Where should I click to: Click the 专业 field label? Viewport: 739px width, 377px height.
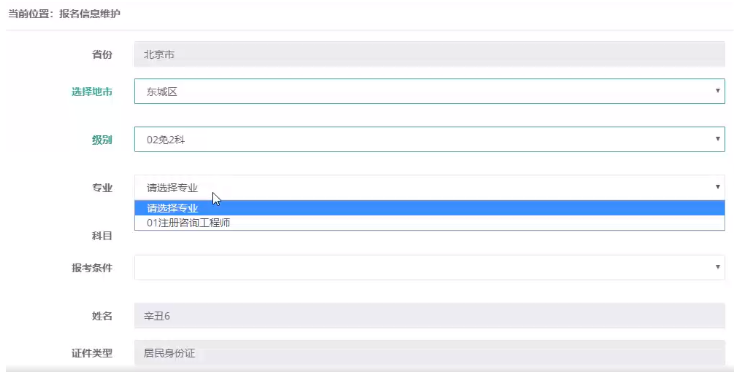(102, 188)
